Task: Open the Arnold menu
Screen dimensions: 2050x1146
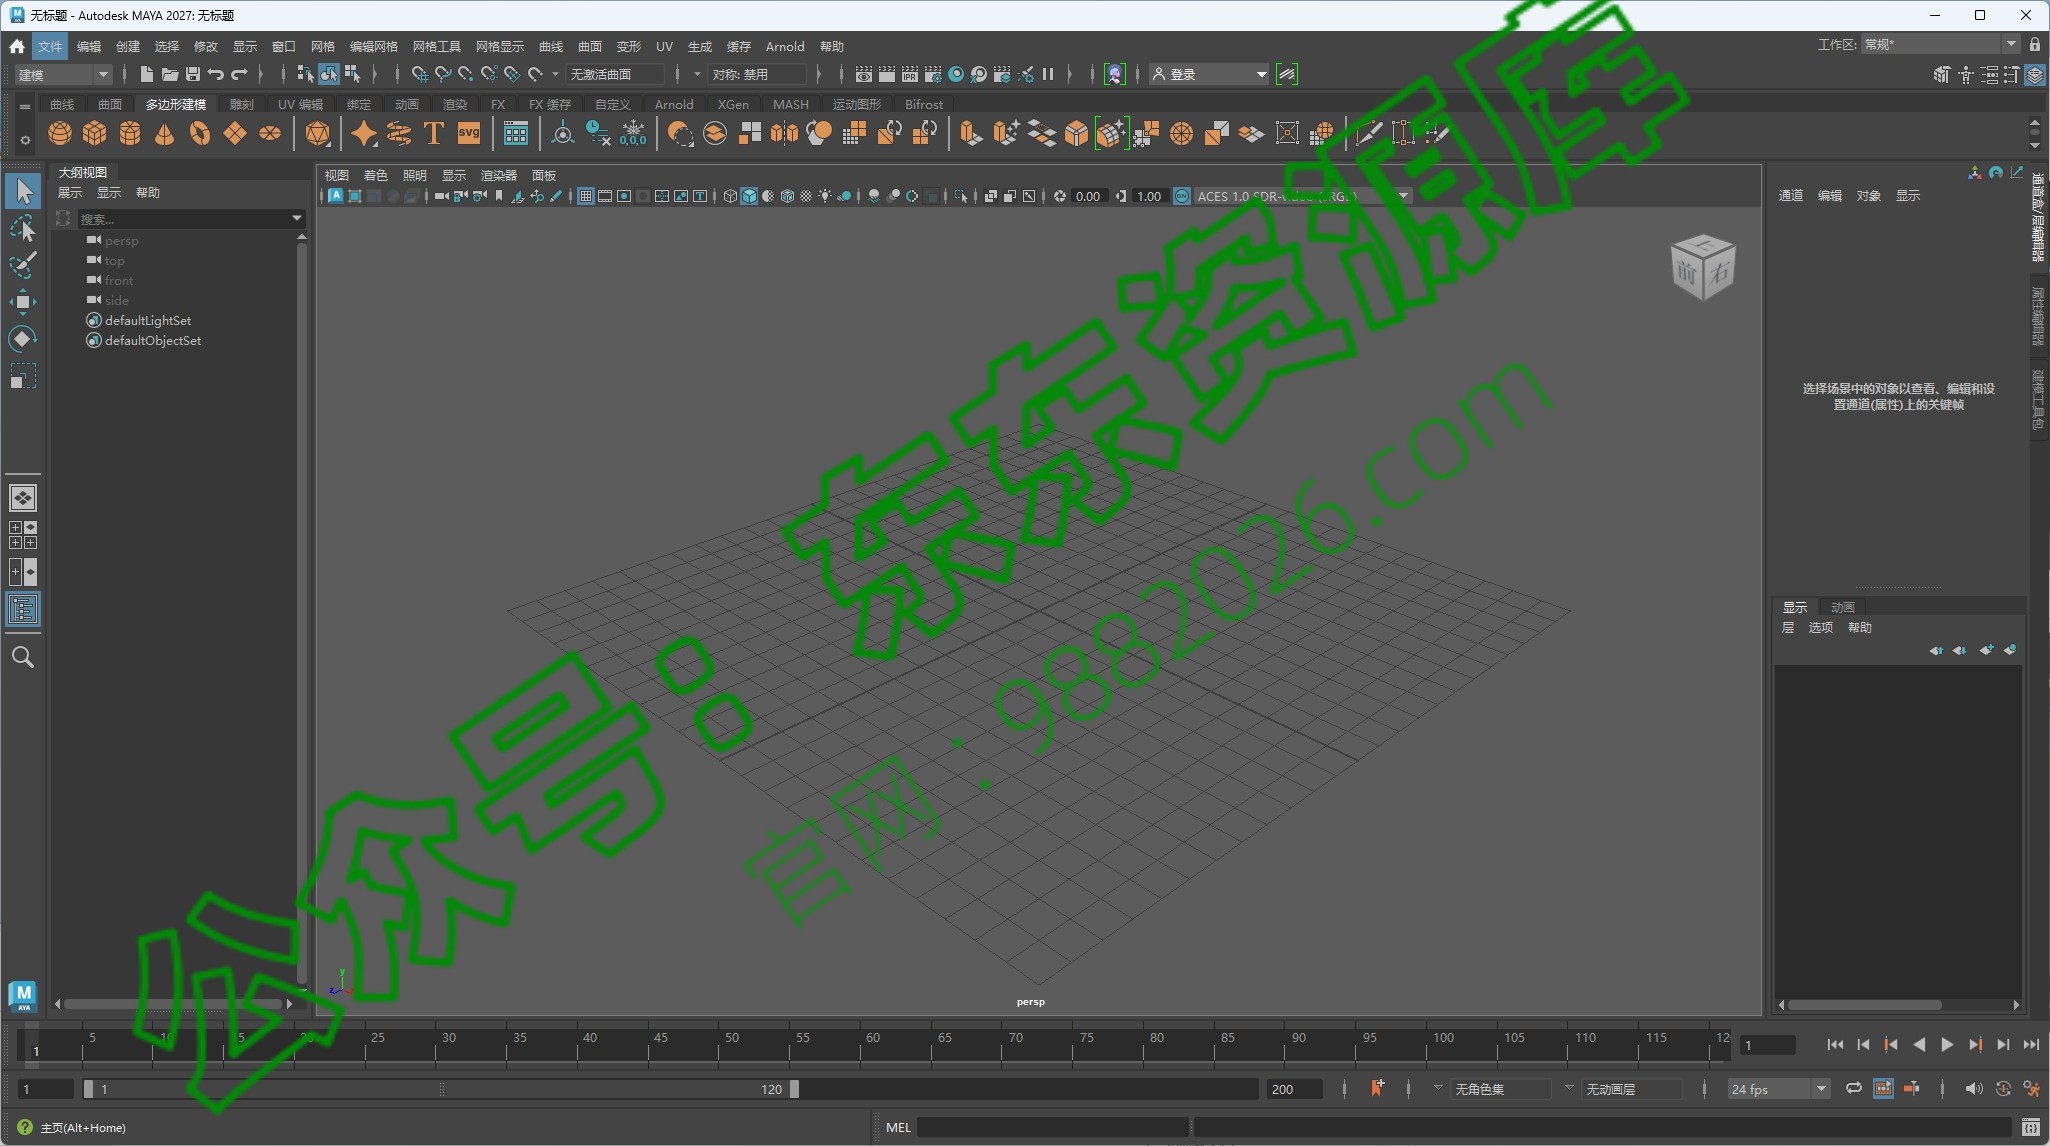Action: (x=784, y=46)
